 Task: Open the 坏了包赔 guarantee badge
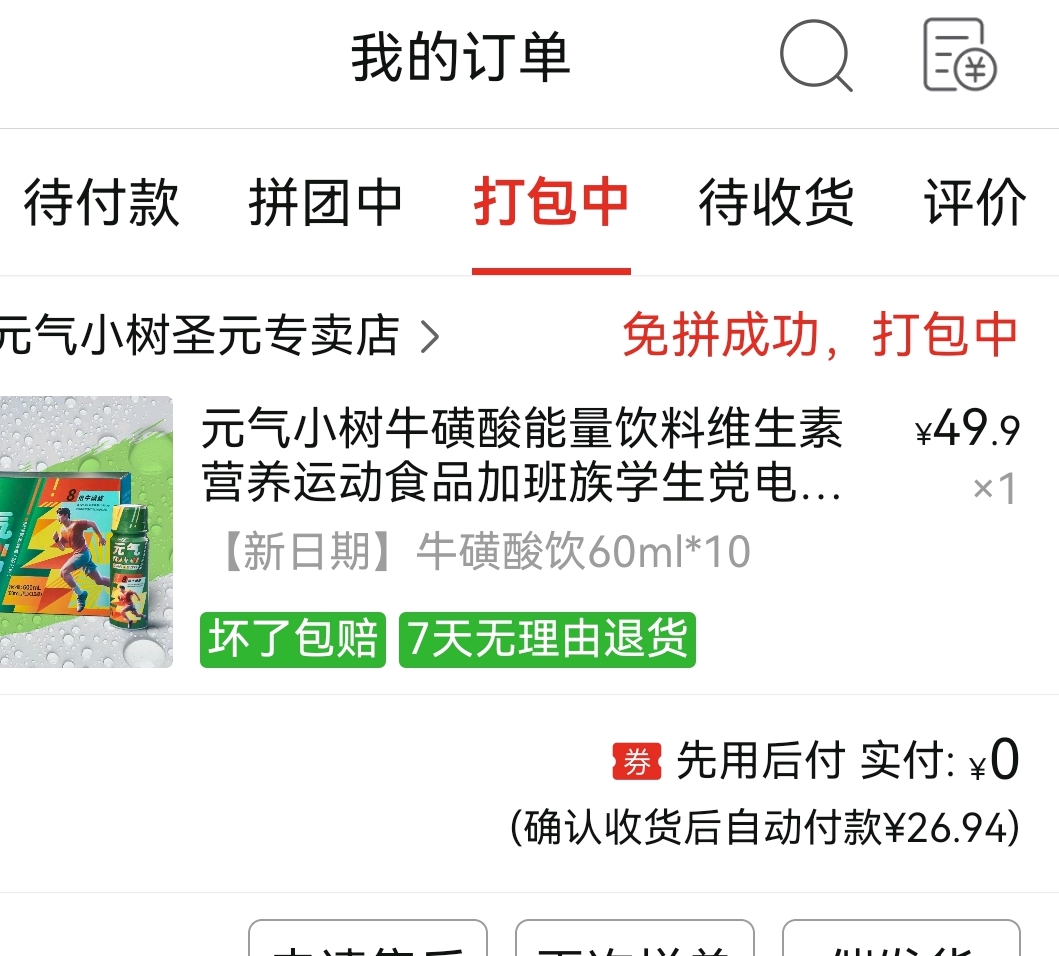click(292, 639)
